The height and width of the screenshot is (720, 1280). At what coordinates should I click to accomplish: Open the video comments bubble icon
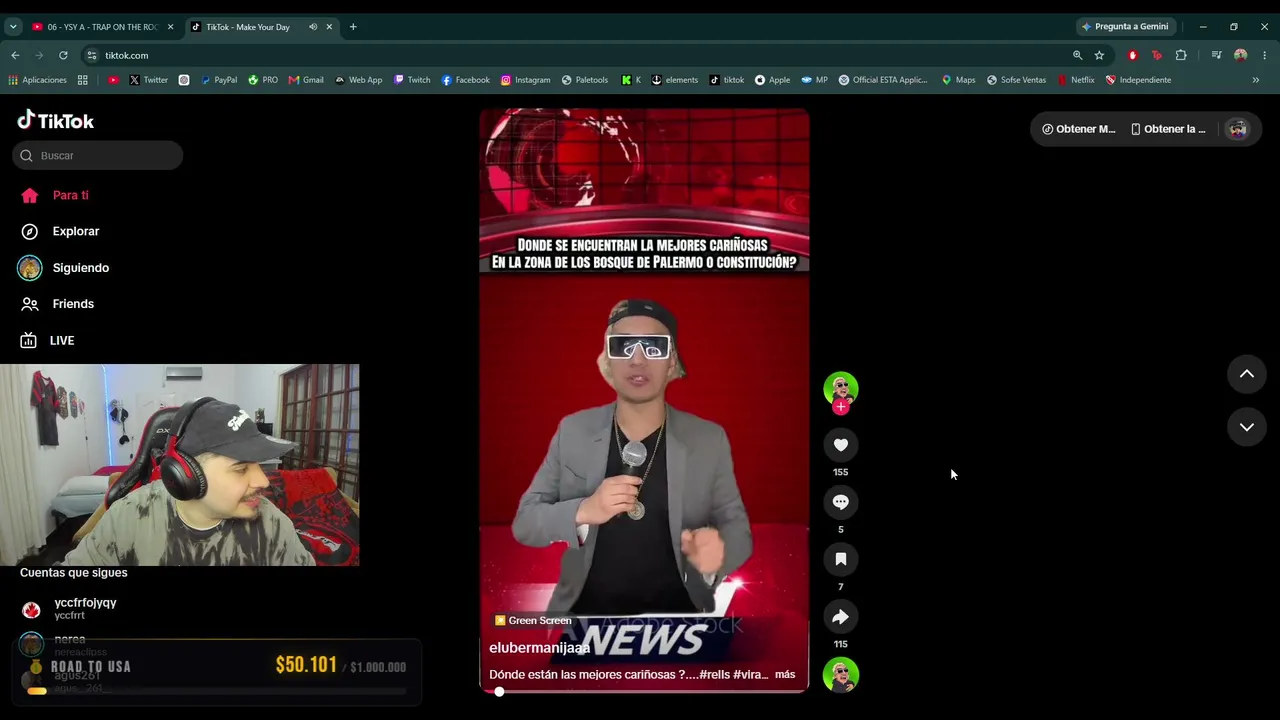pos(840,502)
